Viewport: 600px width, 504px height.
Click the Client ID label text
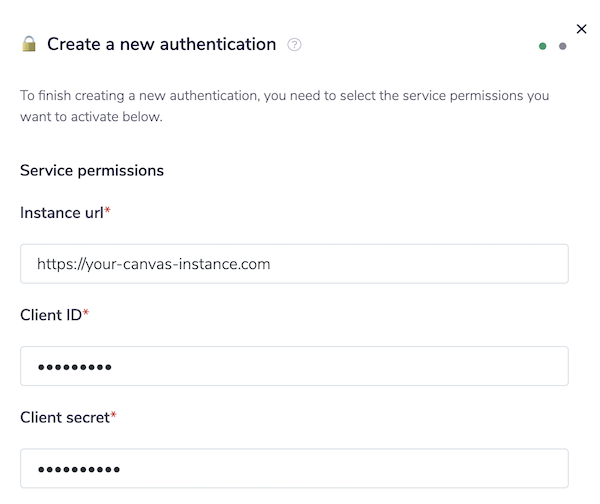[x=51, y=315]
